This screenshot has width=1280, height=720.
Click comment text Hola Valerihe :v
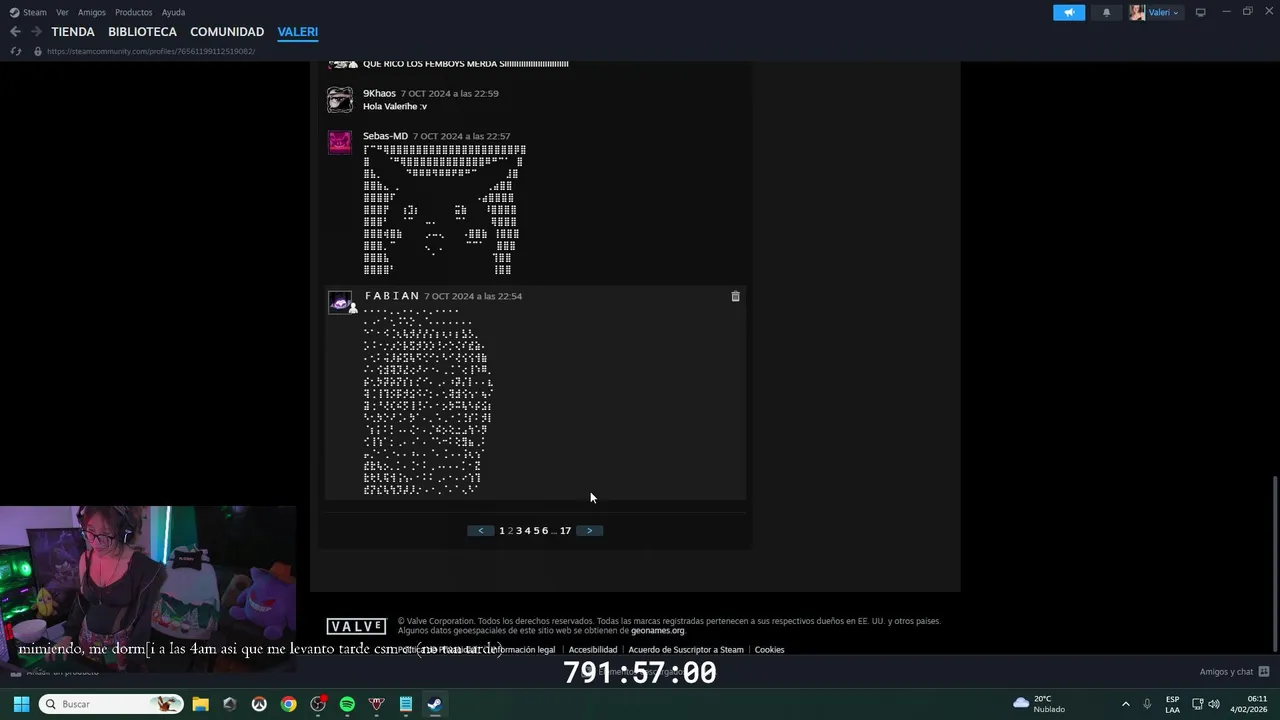(395, 106)
